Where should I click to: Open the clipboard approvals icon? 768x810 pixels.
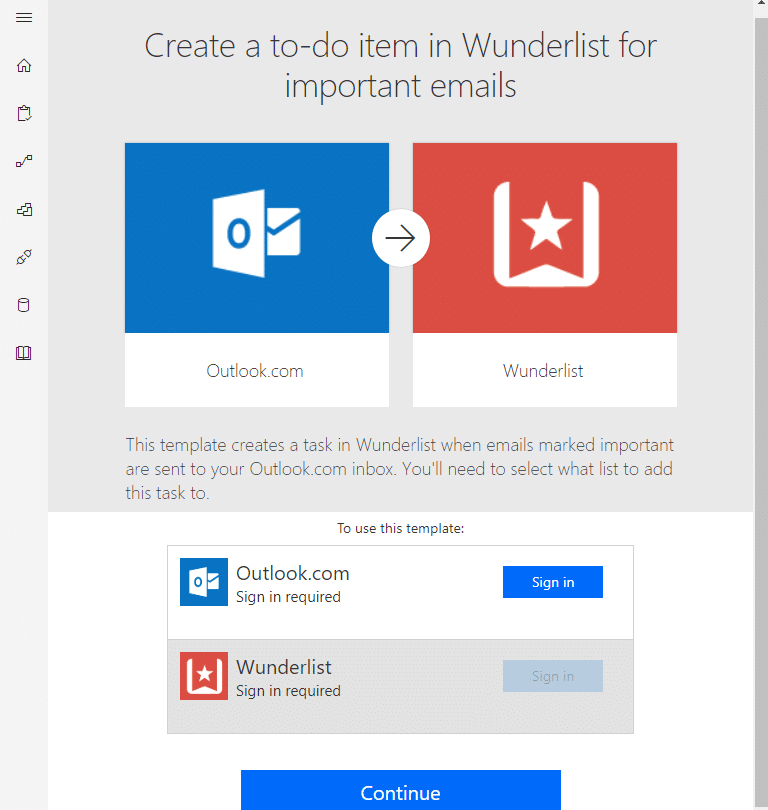tap(24, 113)
